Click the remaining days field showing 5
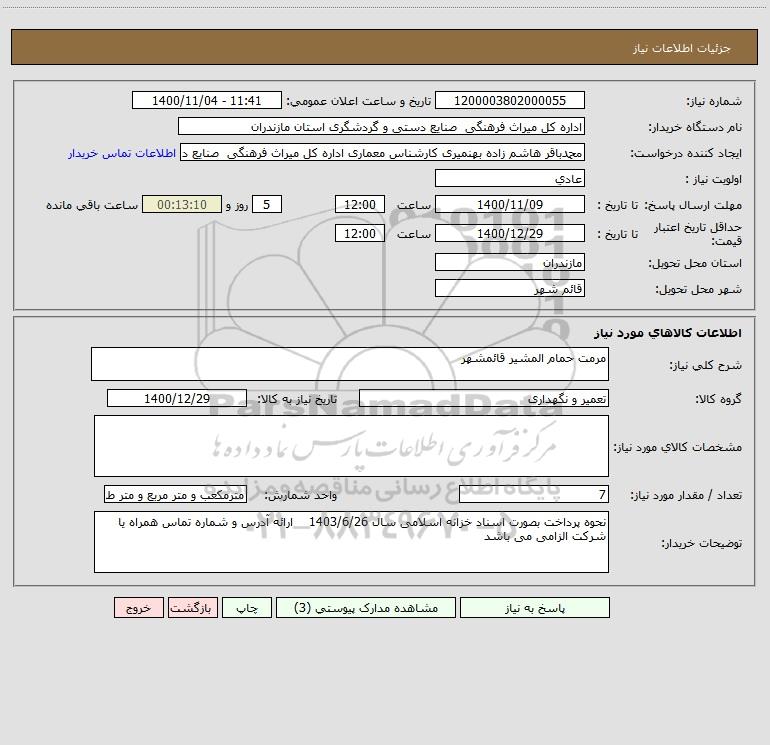The height and width of the screenshot is (745, 770). (267, 204)
